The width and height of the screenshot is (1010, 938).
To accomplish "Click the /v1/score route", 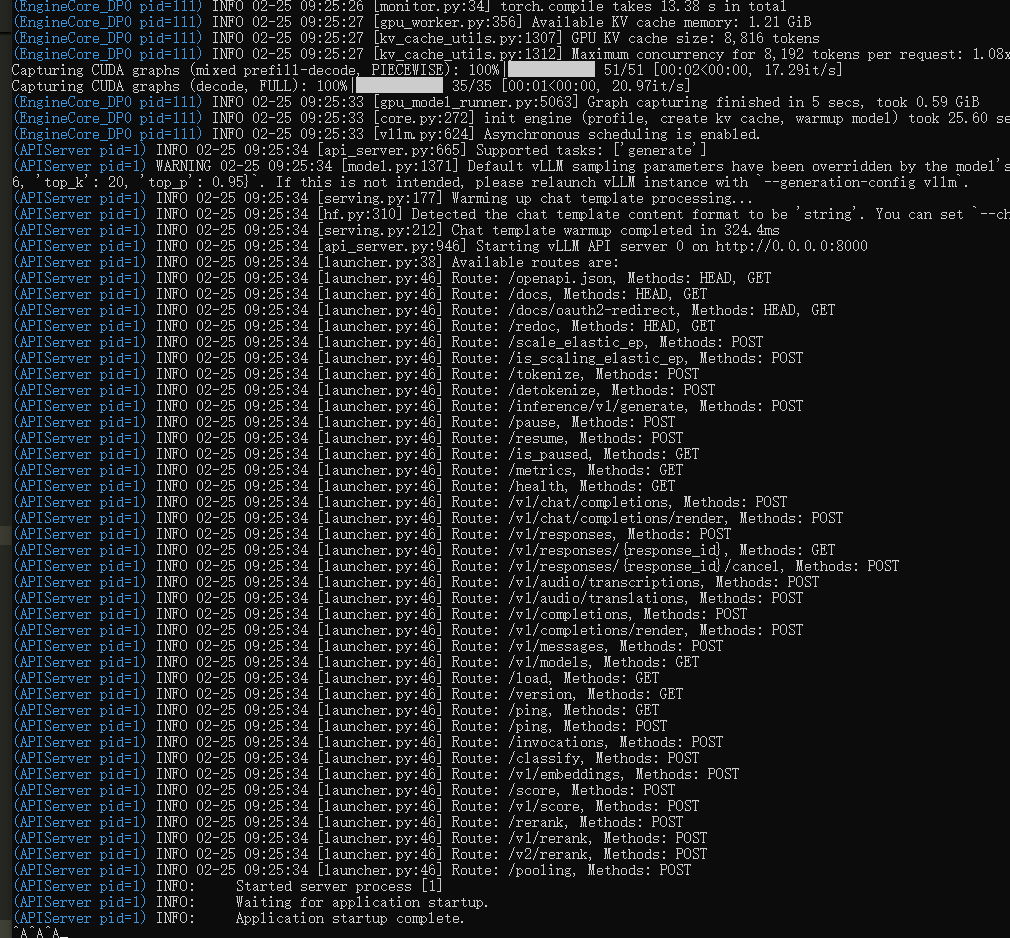I will (x=545, y=807).
